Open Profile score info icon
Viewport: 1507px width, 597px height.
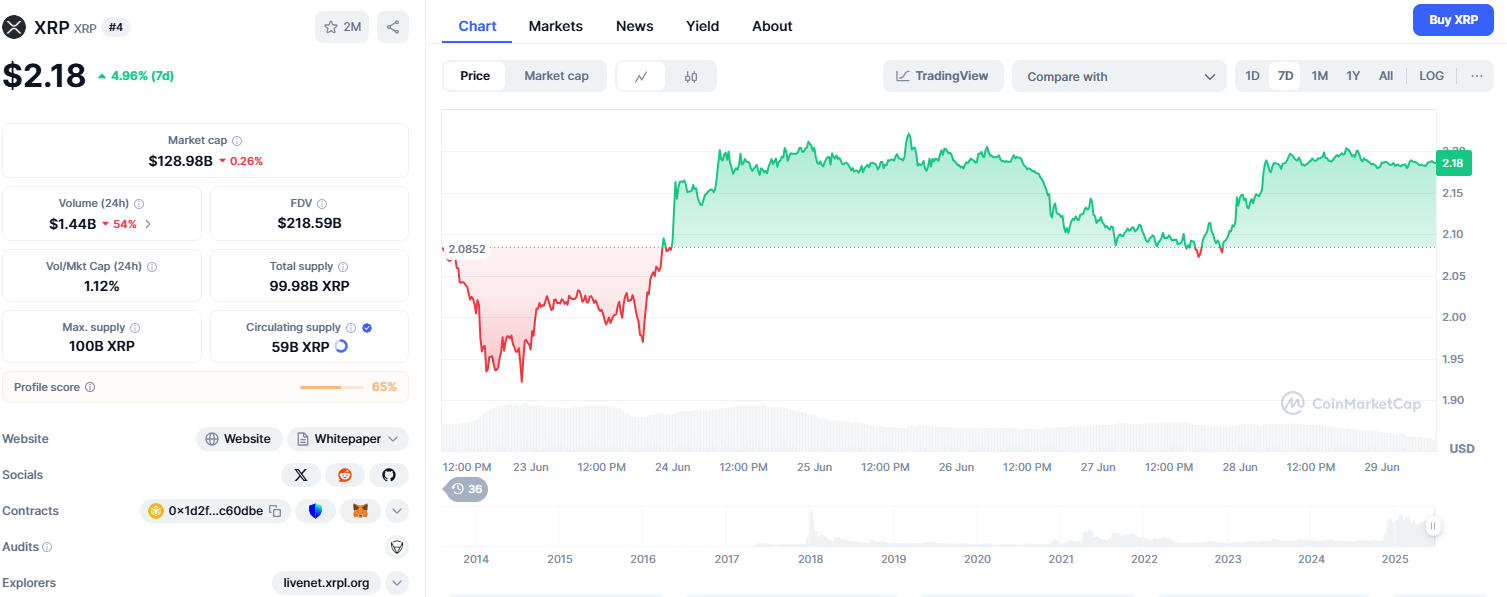[90, 387]
